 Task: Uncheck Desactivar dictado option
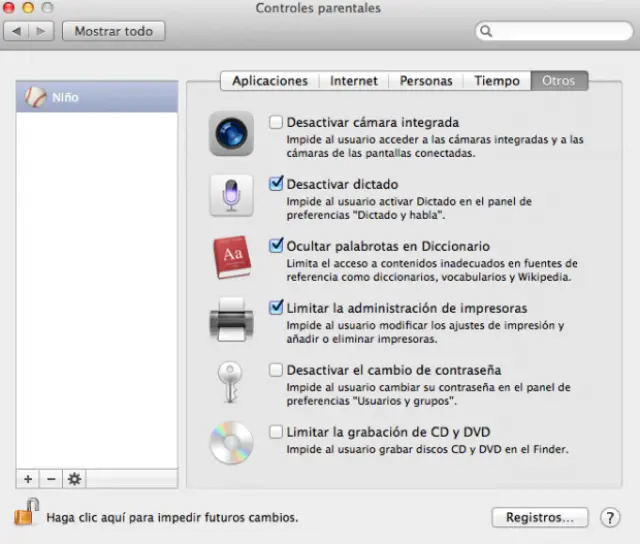[276, 184]
